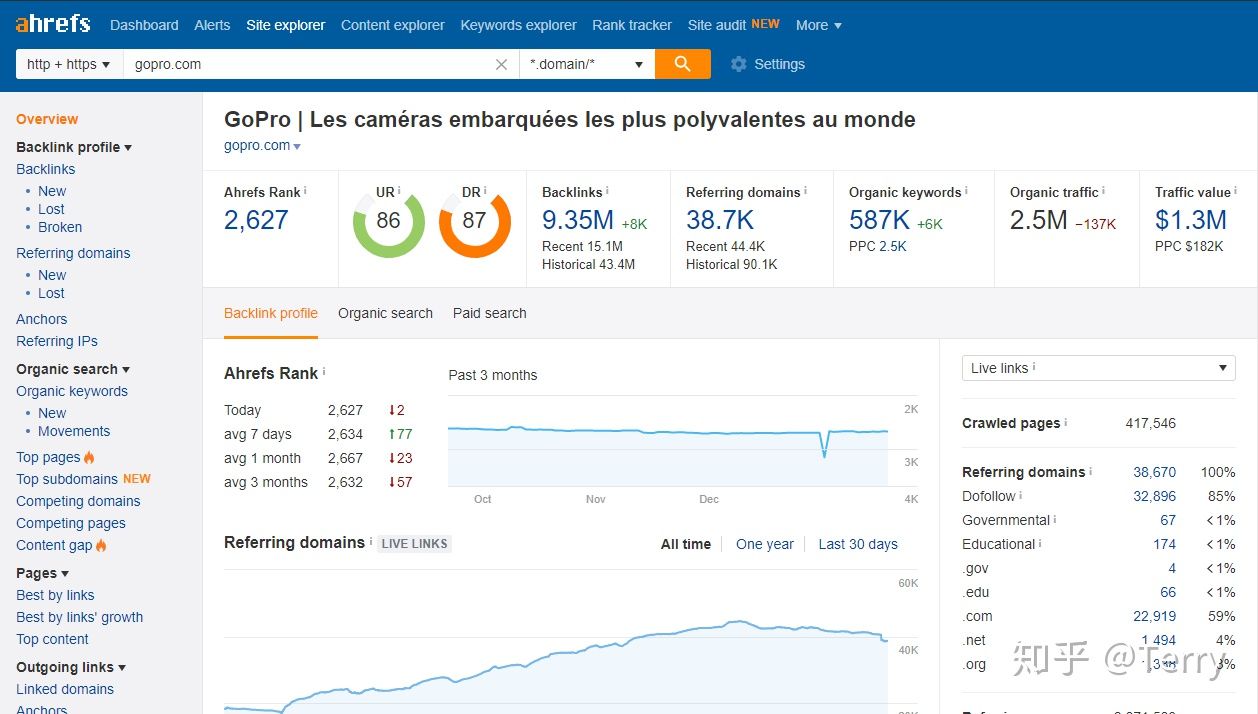Open Movements in the sidebar
1258x714 pixels.
click(74, 431)
